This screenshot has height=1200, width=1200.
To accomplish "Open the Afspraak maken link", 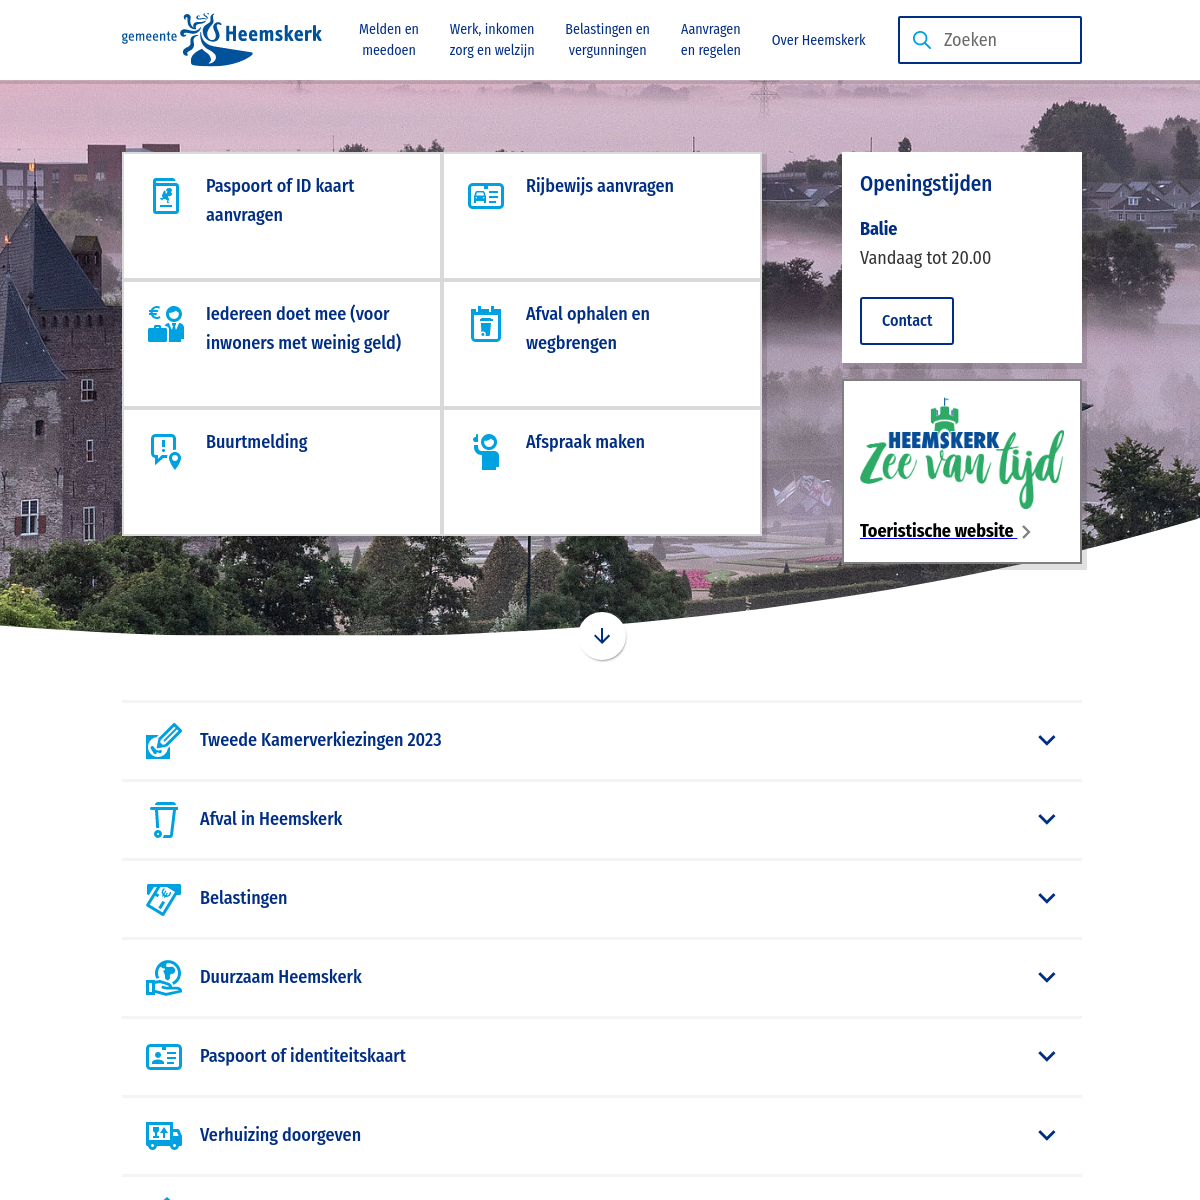I will pyautogui.click(x=585, y=442).
